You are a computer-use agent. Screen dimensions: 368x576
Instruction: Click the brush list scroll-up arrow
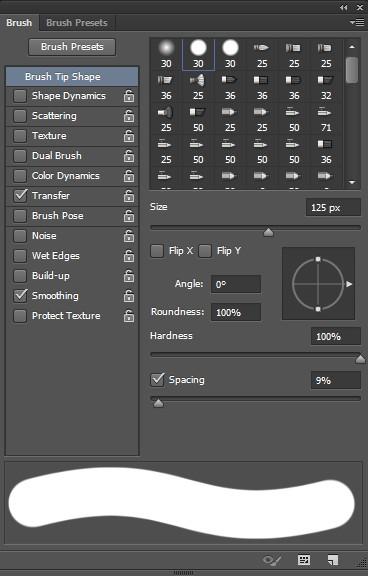pyautogui.click(x=352, y=47)
